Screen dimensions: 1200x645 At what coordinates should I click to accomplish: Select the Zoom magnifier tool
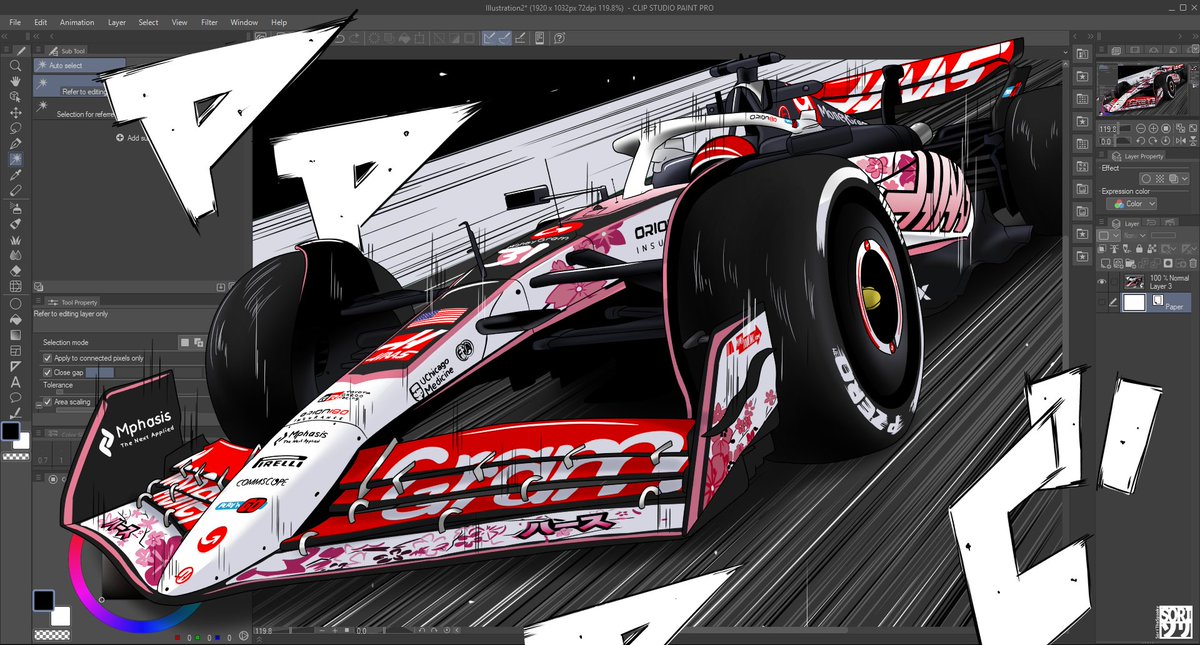[15, 65]
